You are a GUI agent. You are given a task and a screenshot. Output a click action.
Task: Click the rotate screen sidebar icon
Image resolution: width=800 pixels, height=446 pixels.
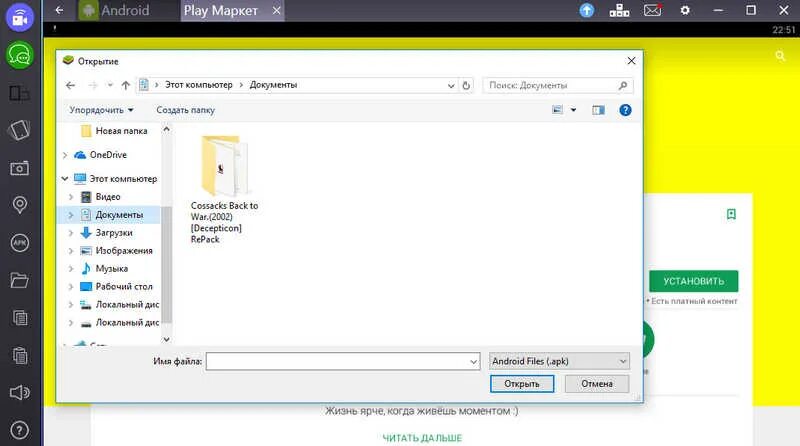(19, 130)
